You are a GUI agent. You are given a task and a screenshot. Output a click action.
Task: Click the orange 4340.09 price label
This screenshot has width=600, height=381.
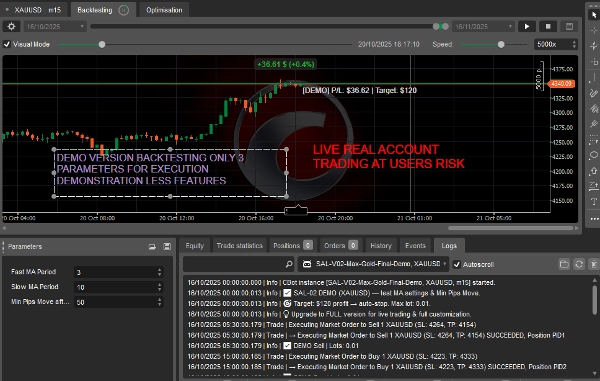561,83
